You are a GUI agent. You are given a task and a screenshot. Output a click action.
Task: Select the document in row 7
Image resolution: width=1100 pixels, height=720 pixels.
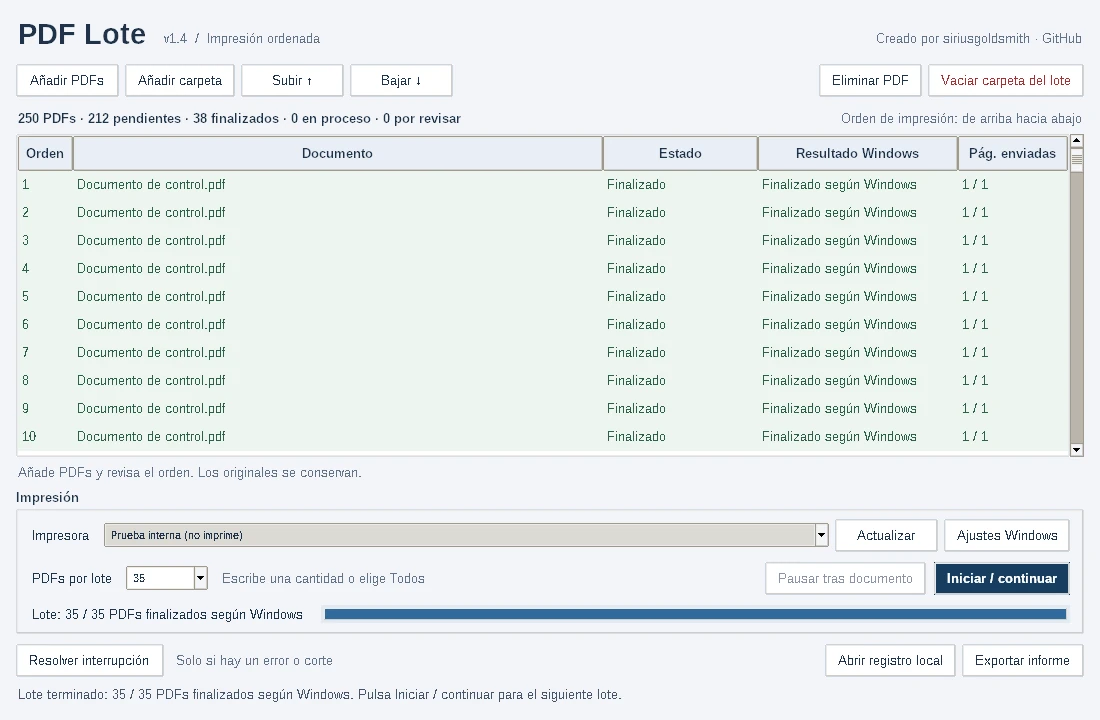(x=543, y=352)
